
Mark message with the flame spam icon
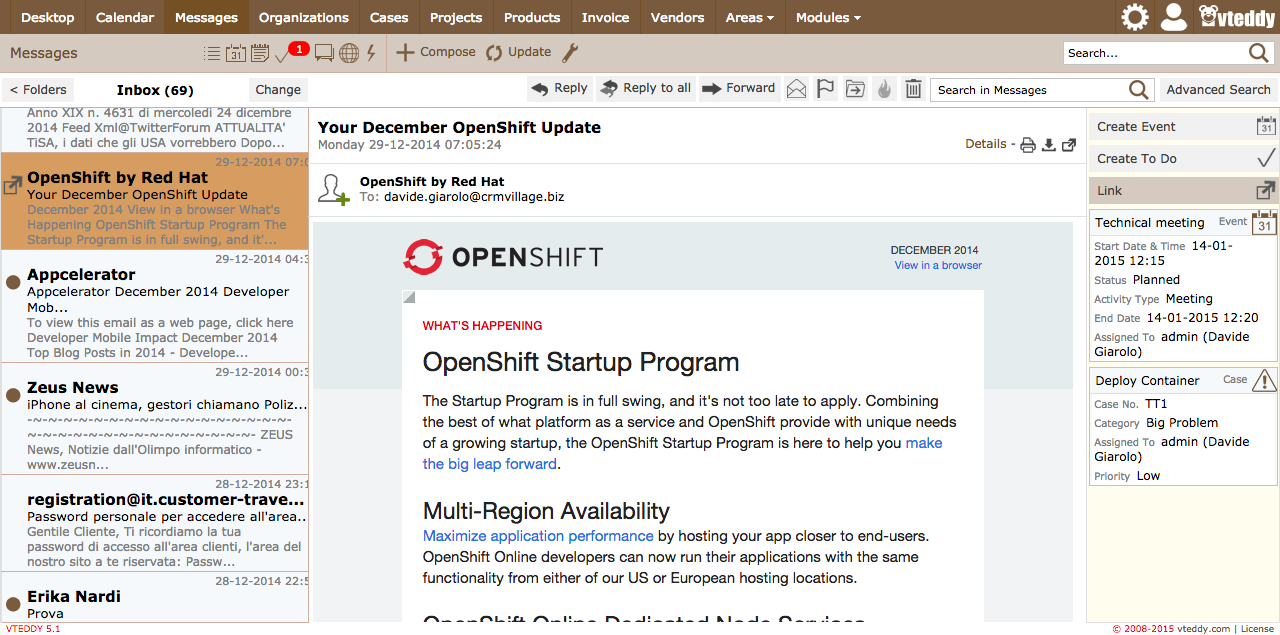pyautogui.click(x=884, y=89)
